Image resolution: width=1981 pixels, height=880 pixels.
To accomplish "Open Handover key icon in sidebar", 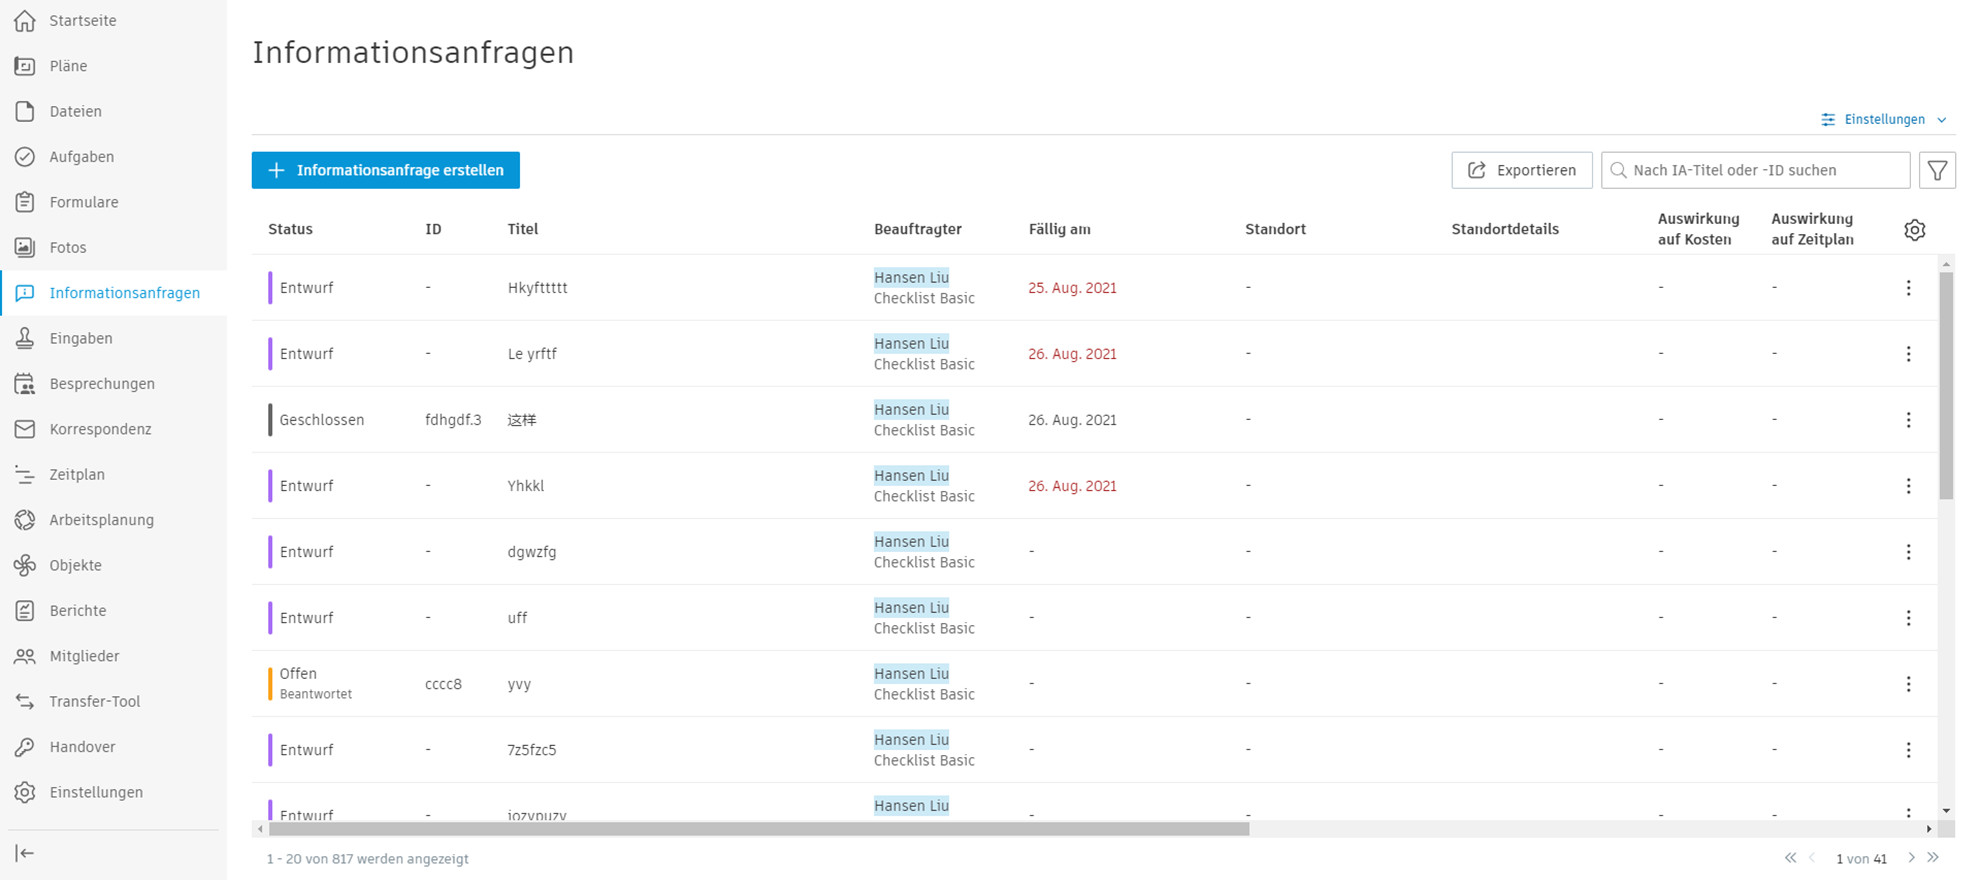I will tap(25, 747).
